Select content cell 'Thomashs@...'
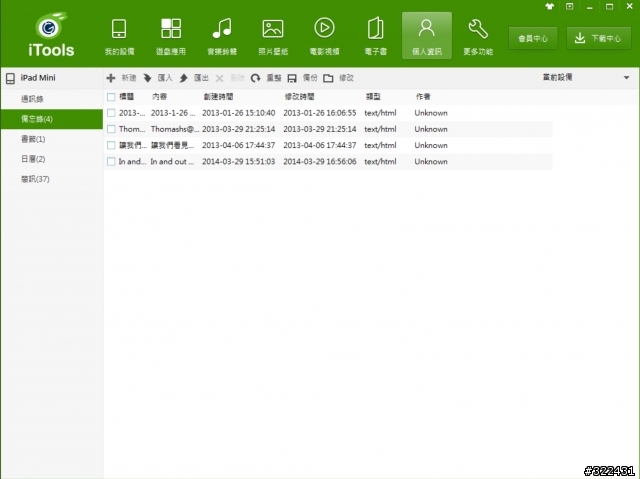This screenshot has width=640, height=479. pyautogui.click(x=175, y=129)
